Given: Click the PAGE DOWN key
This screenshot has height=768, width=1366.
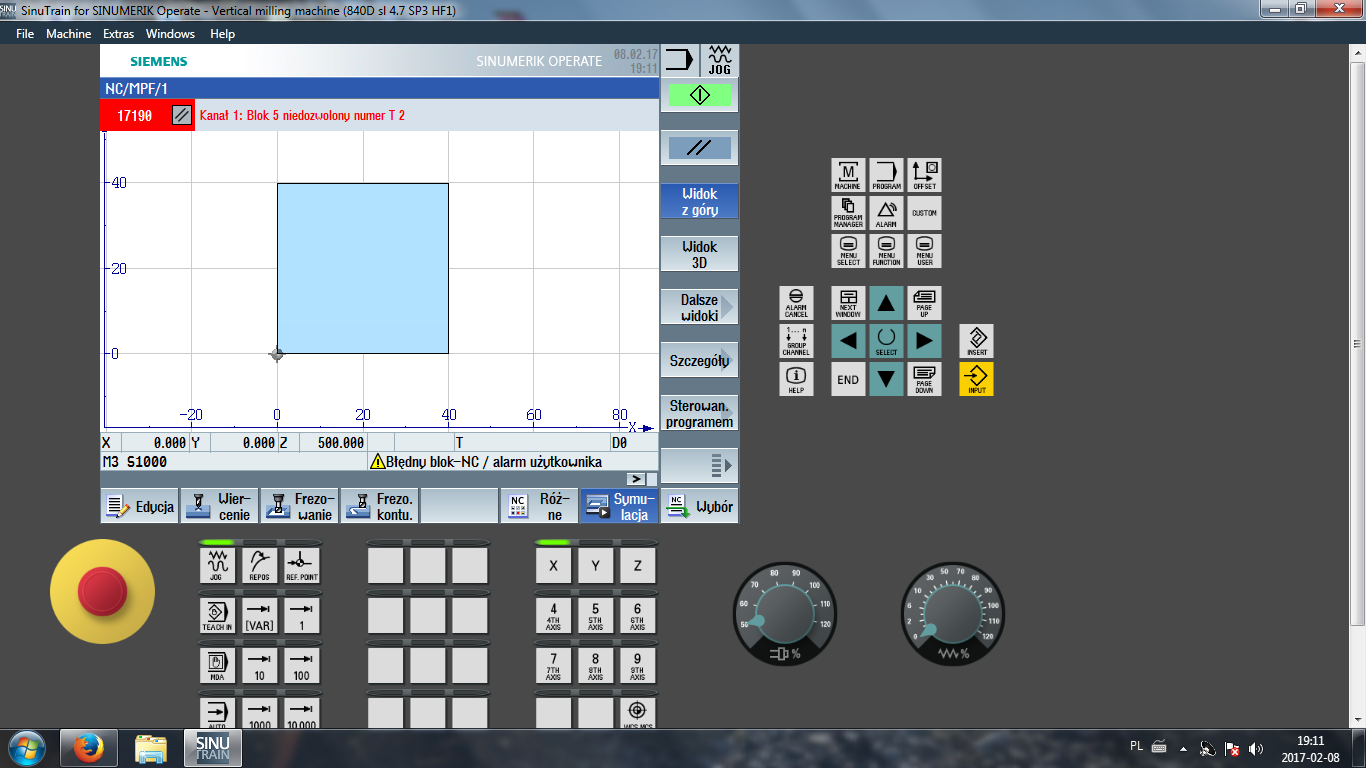Looking at the screenshot, I should tap(924, 379).
